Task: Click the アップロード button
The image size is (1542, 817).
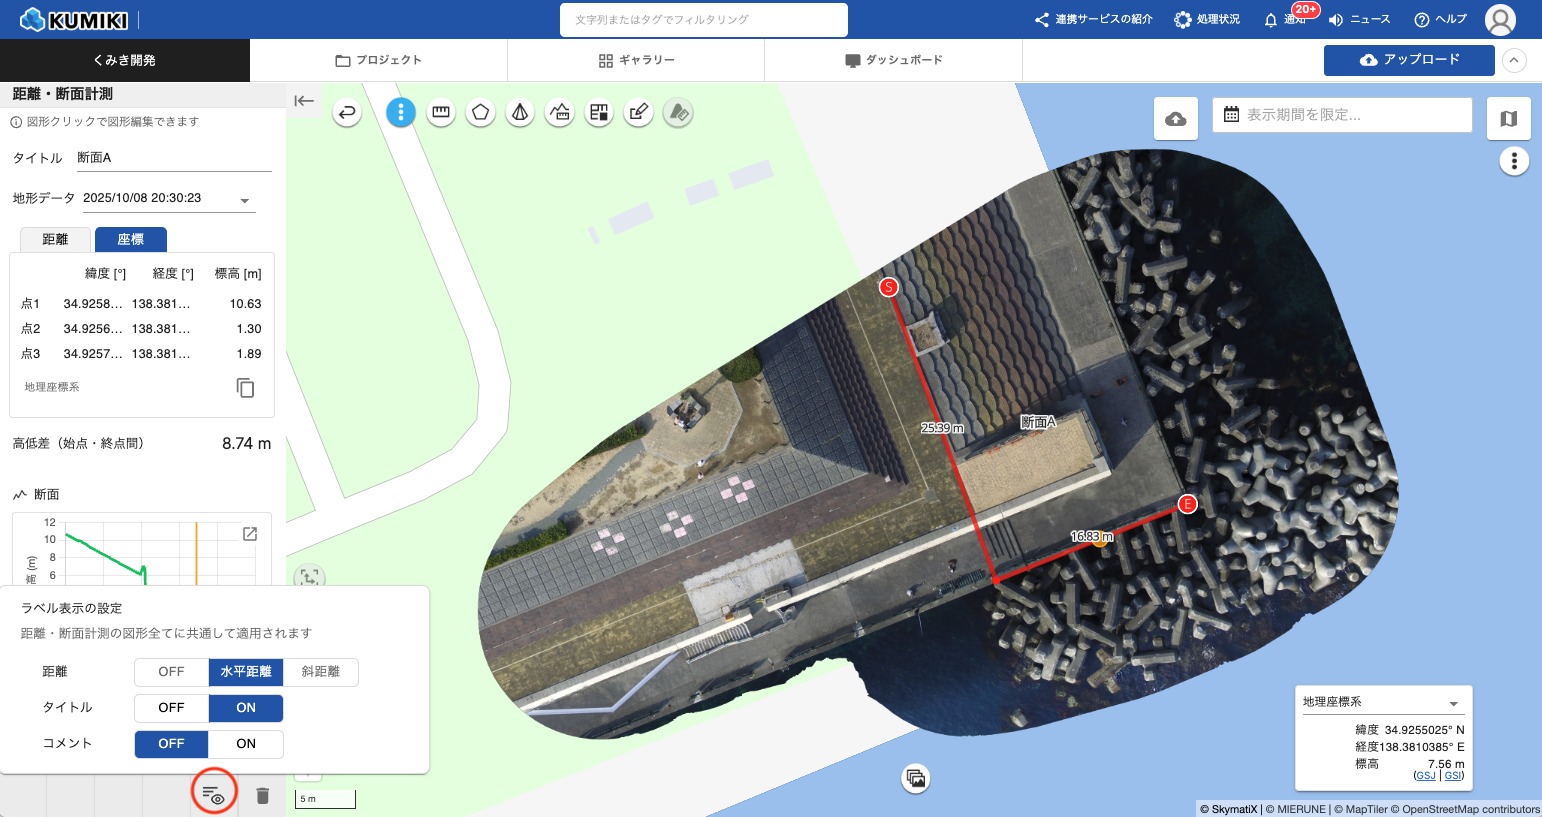Action: tap(1409, 60)
